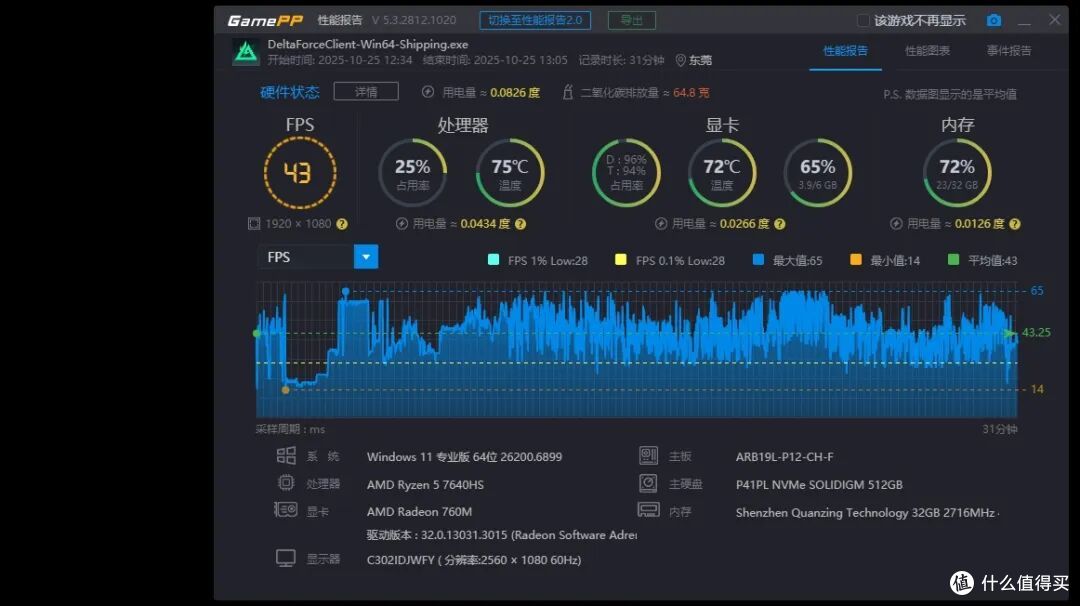Switch to 事件报告 tab
This screenshot has width=1080, height=606.
pyautogui.click(x=1009, y=51)
